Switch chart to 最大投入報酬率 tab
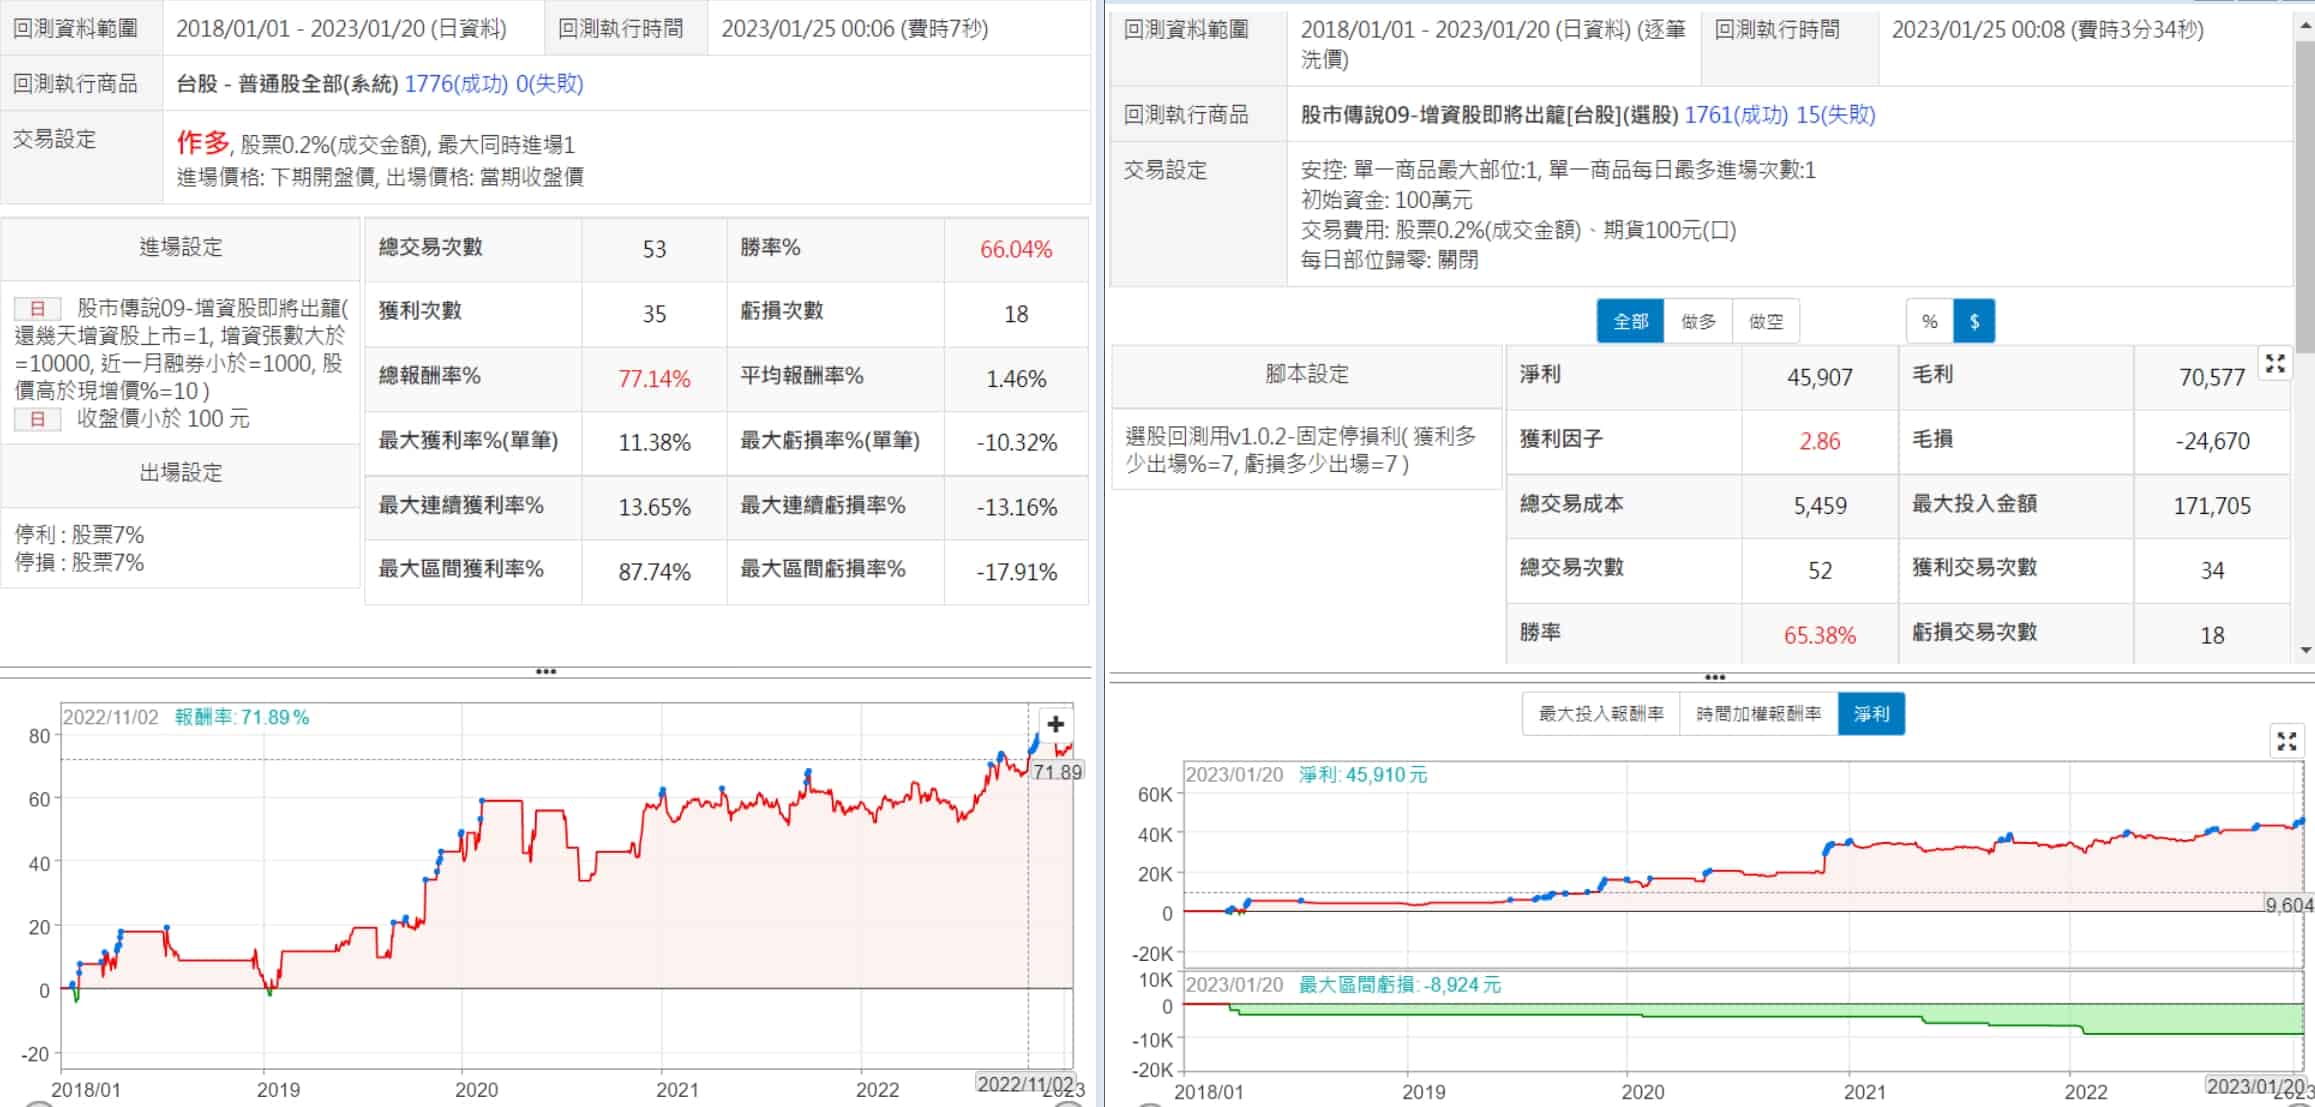The height and width of the screenshot is (1107, 2315). coord(1600,714)
